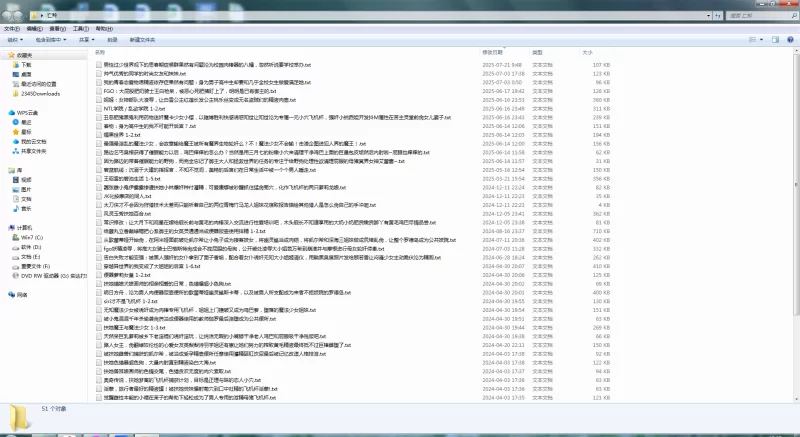The image size is (800, 437).
Task: Click the Forward navigation arrow
Action: click(18, 15)
